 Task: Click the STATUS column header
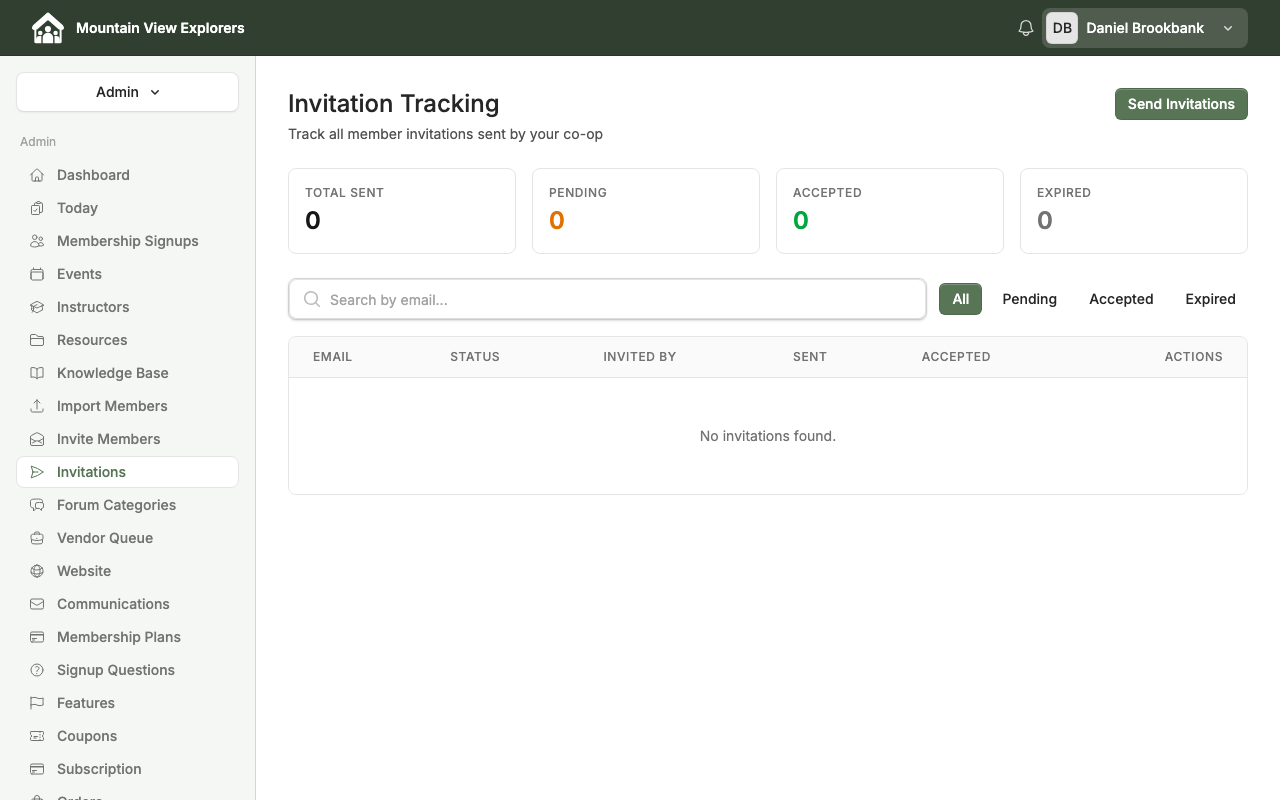pyautogui.click(x=475, y=357)
